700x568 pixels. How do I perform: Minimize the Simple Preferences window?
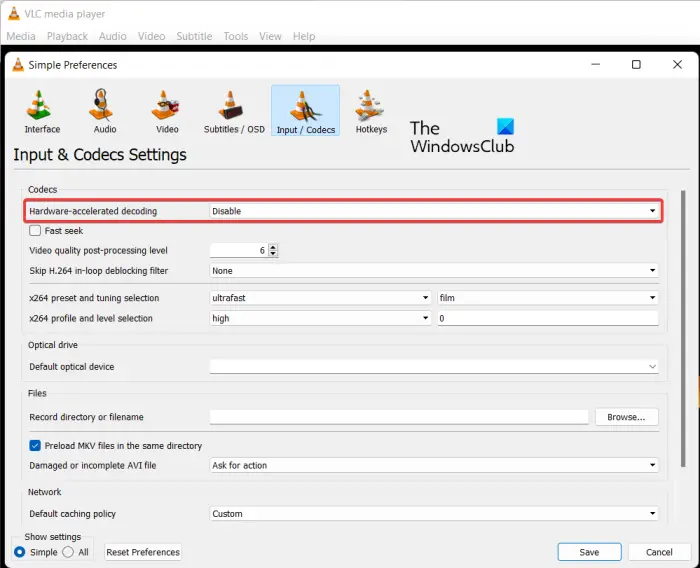(596, 65)
